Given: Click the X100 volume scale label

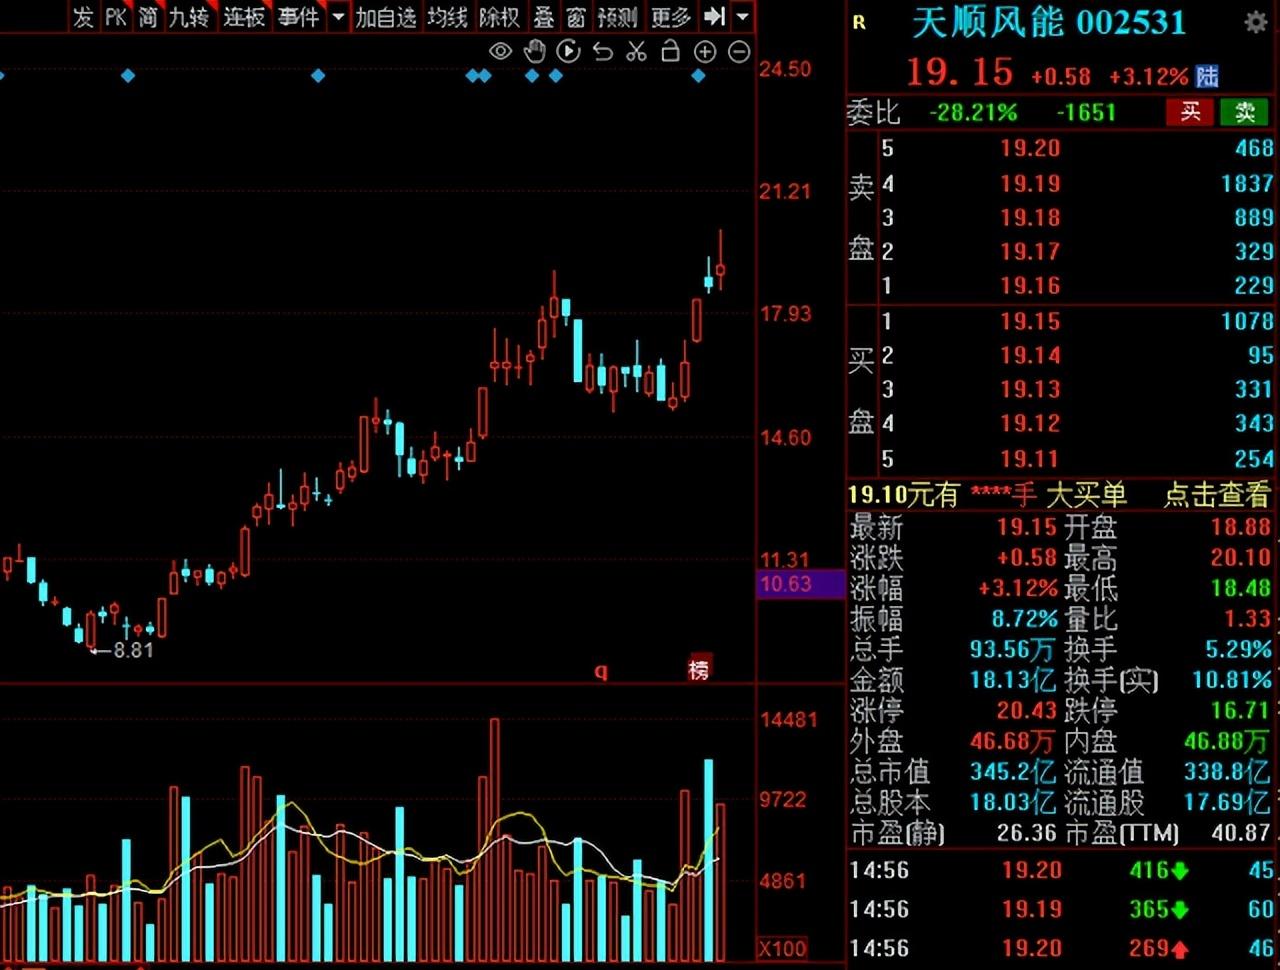Looking at the screenshot, I should click(x=782, y=949).
